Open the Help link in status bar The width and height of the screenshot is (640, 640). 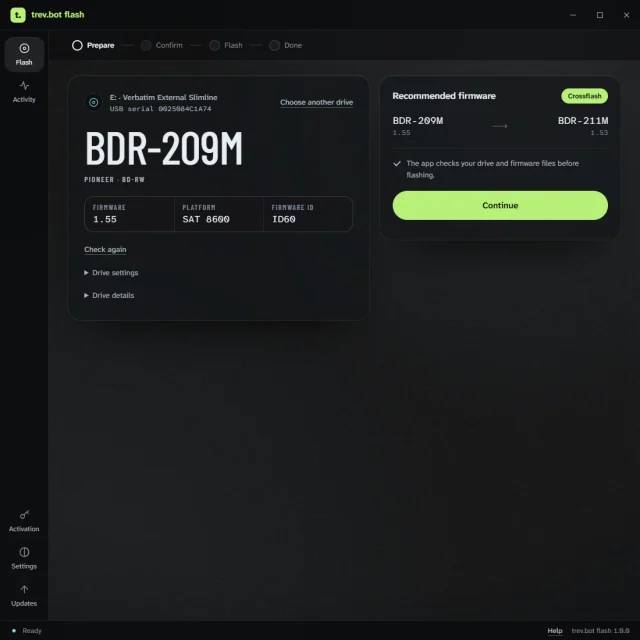(x=555, y=631)
